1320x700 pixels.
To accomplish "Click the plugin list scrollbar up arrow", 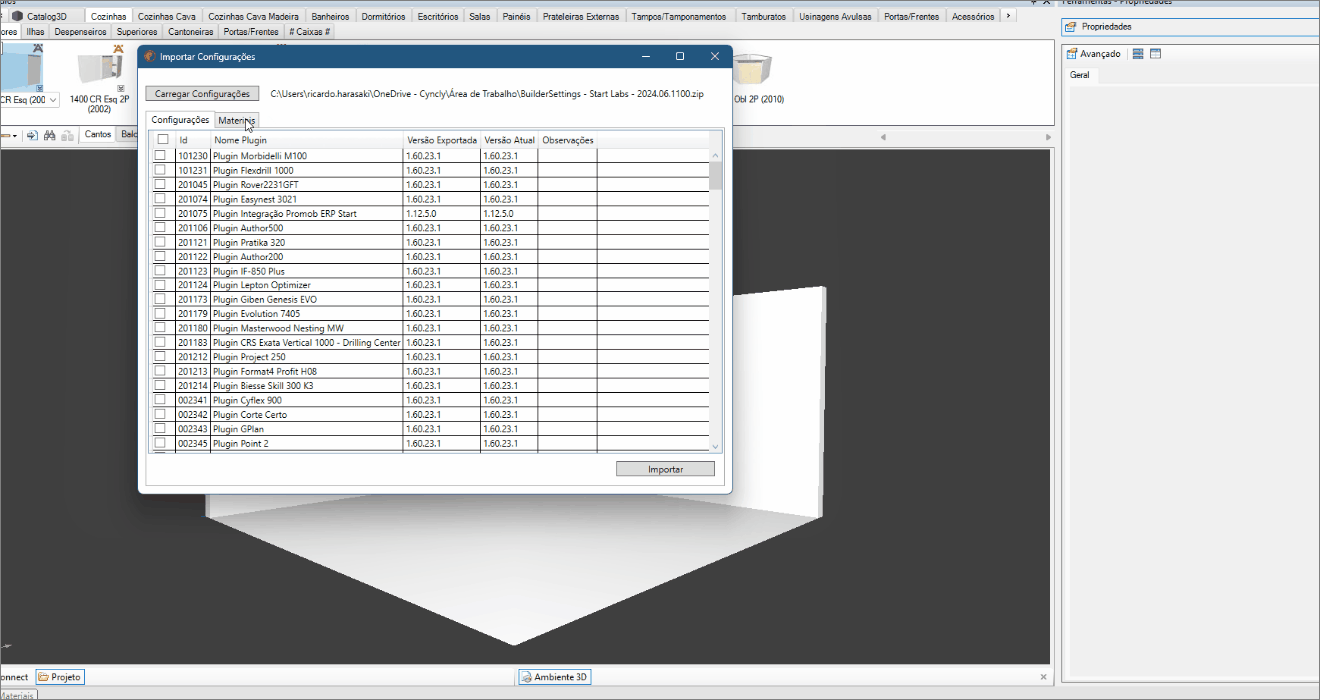I will (715, 155).
